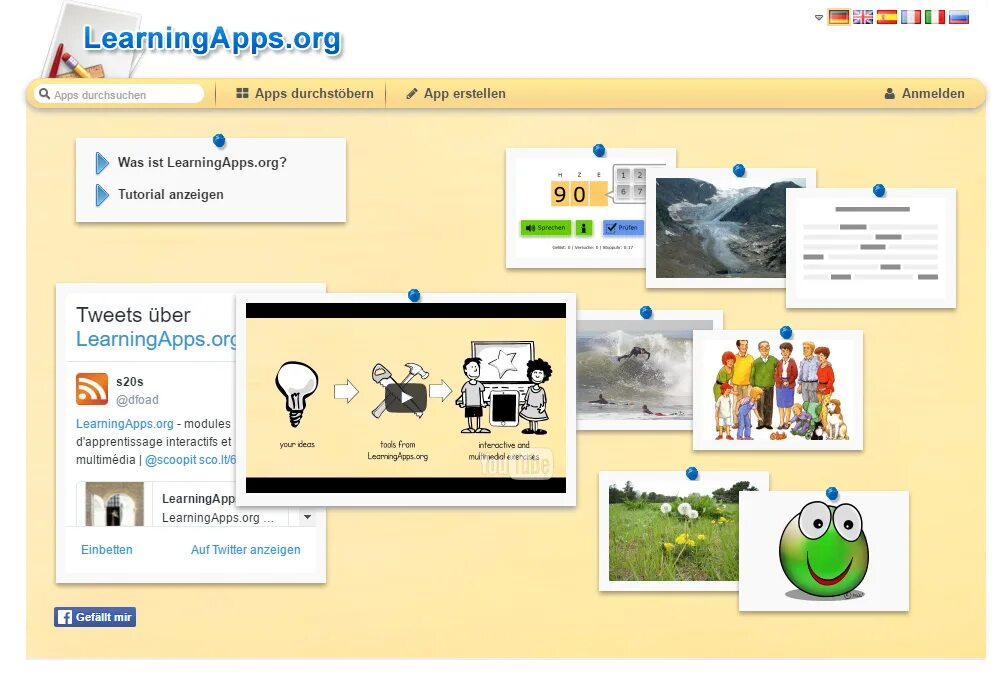The width and height of the screenshot is (1001, 676).
Task: Open Was ist LearningApps.org? link
Action: [202, 163]
